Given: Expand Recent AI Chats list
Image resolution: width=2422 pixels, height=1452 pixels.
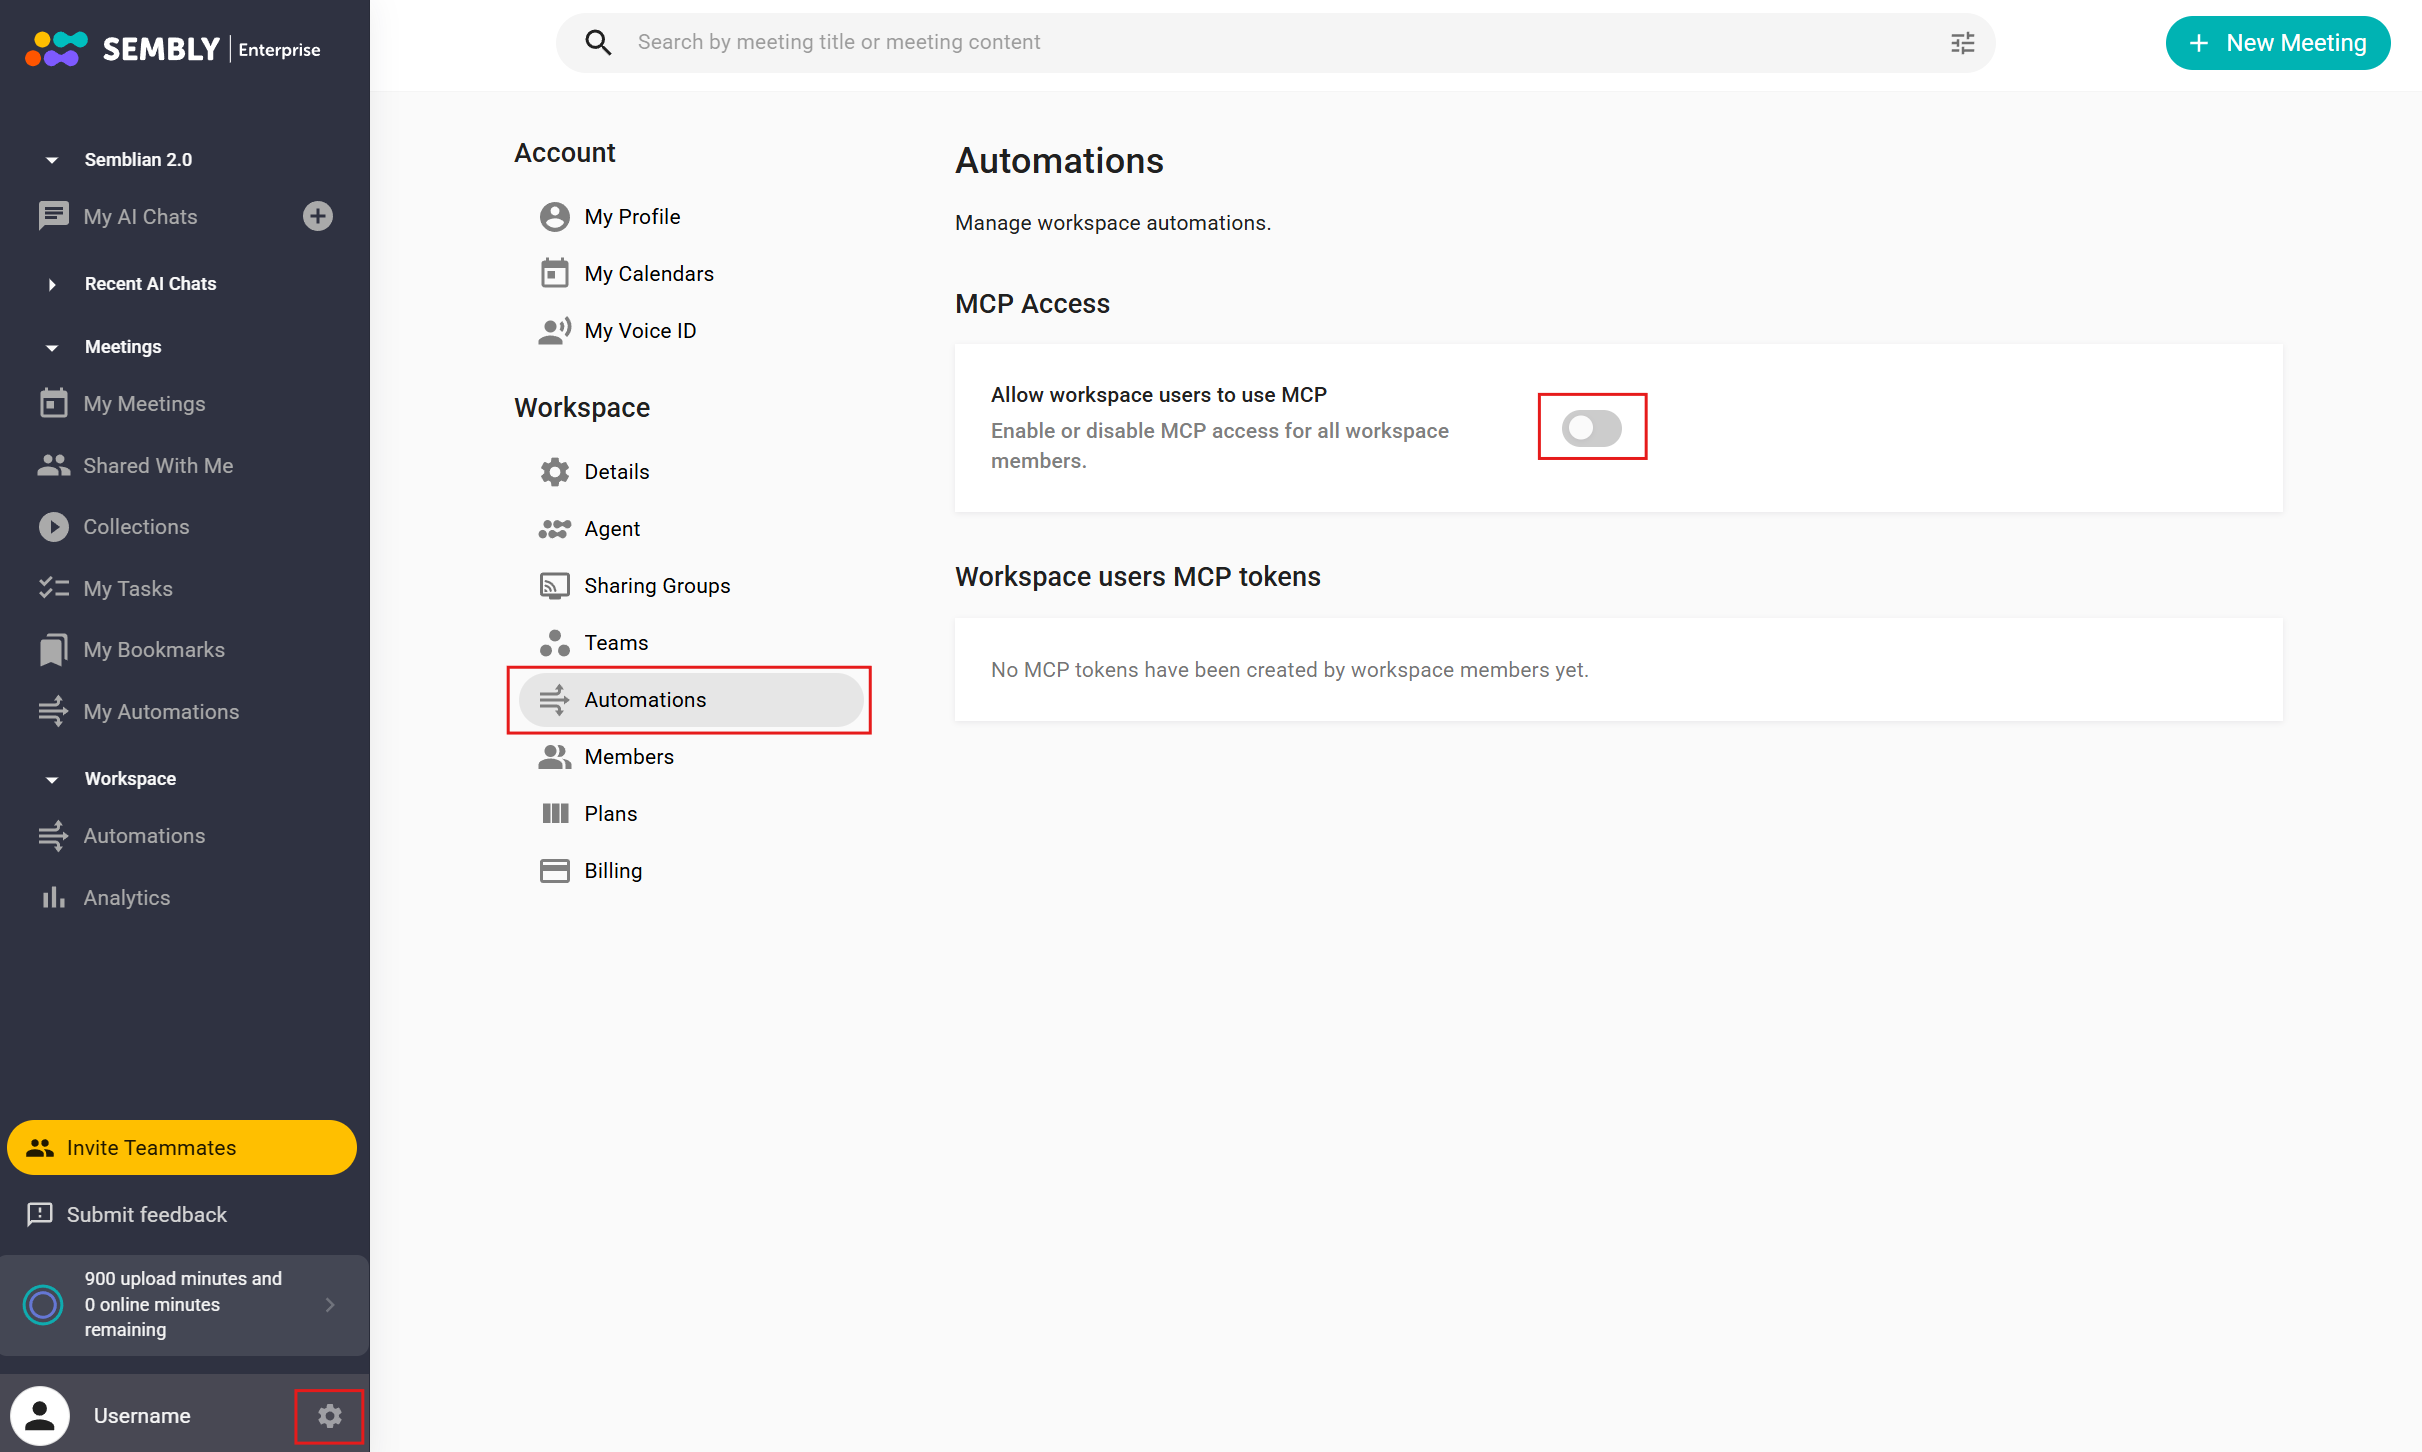Looking at the screenshot, I should pos(52,284).
